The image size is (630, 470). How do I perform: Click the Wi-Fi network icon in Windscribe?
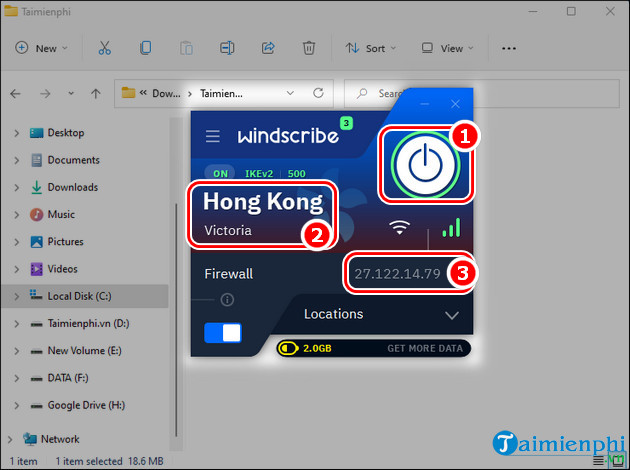click(399, 227)
